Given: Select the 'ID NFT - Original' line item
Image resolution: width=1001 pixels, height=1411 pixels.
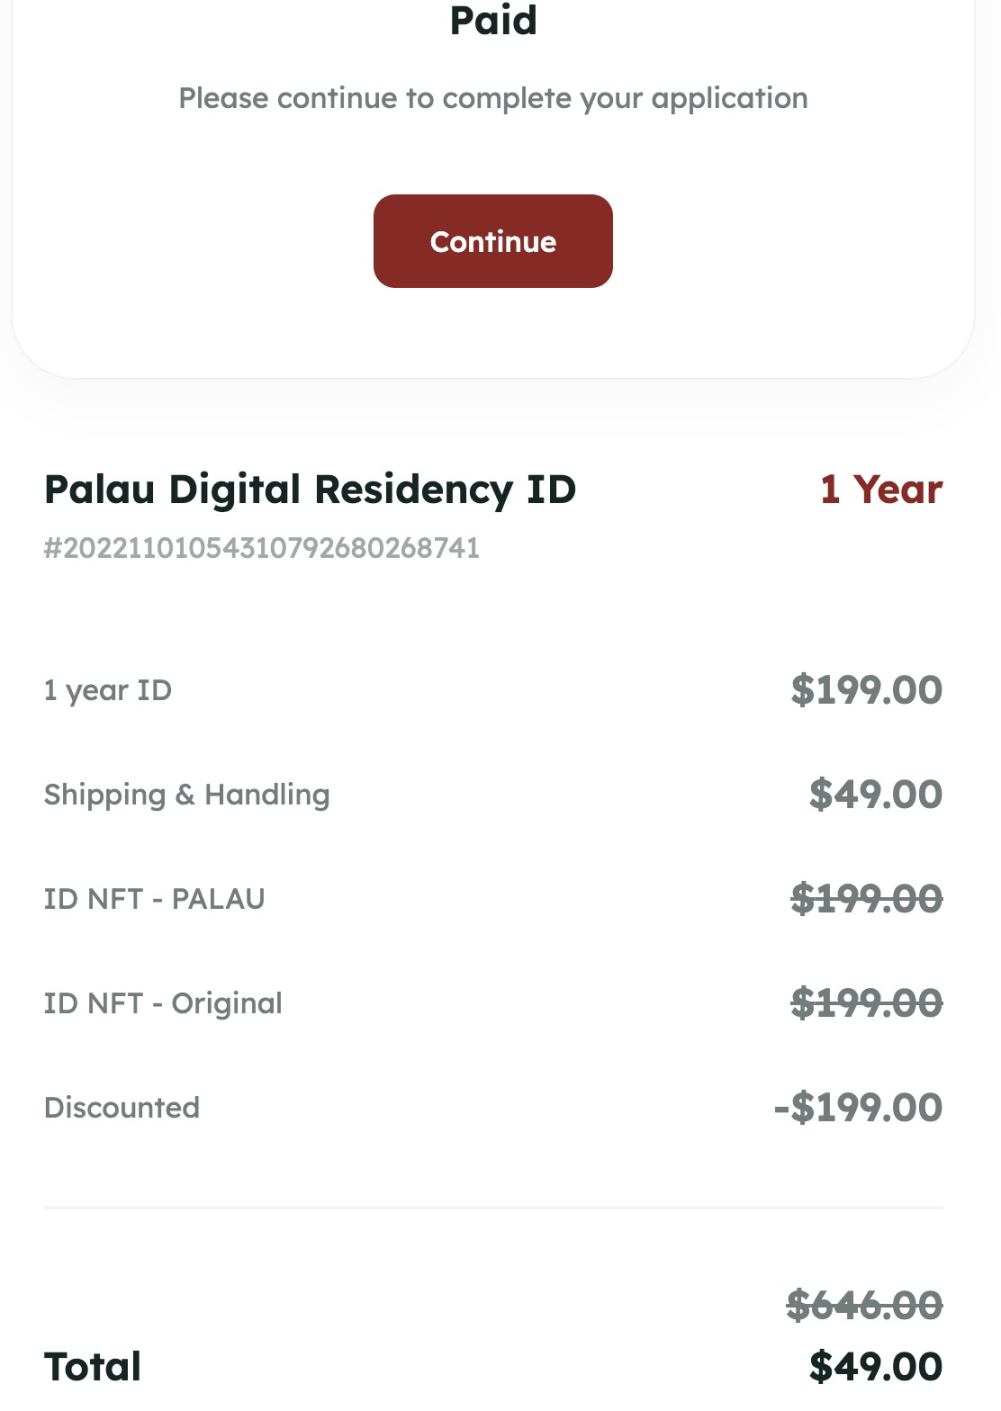Looking at the screenshot, I should coord(163,1003).
